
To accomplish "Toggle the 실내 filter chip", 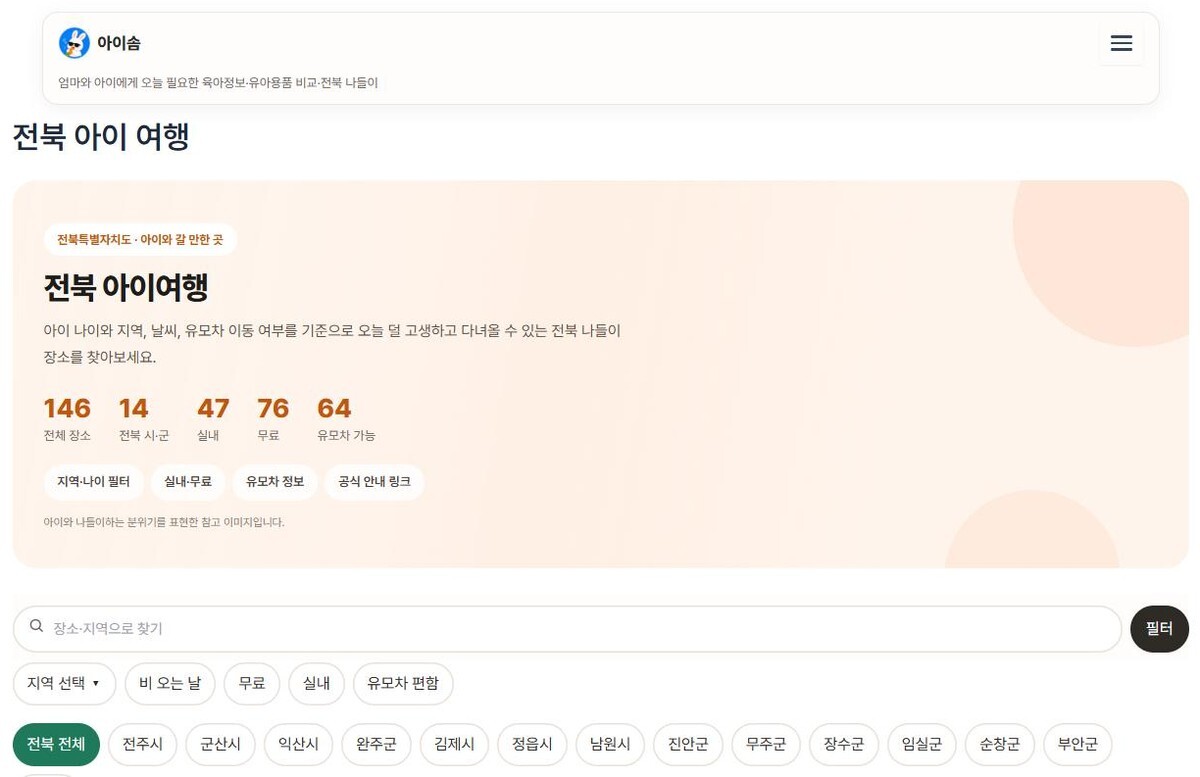I will [x=316, y=684].
